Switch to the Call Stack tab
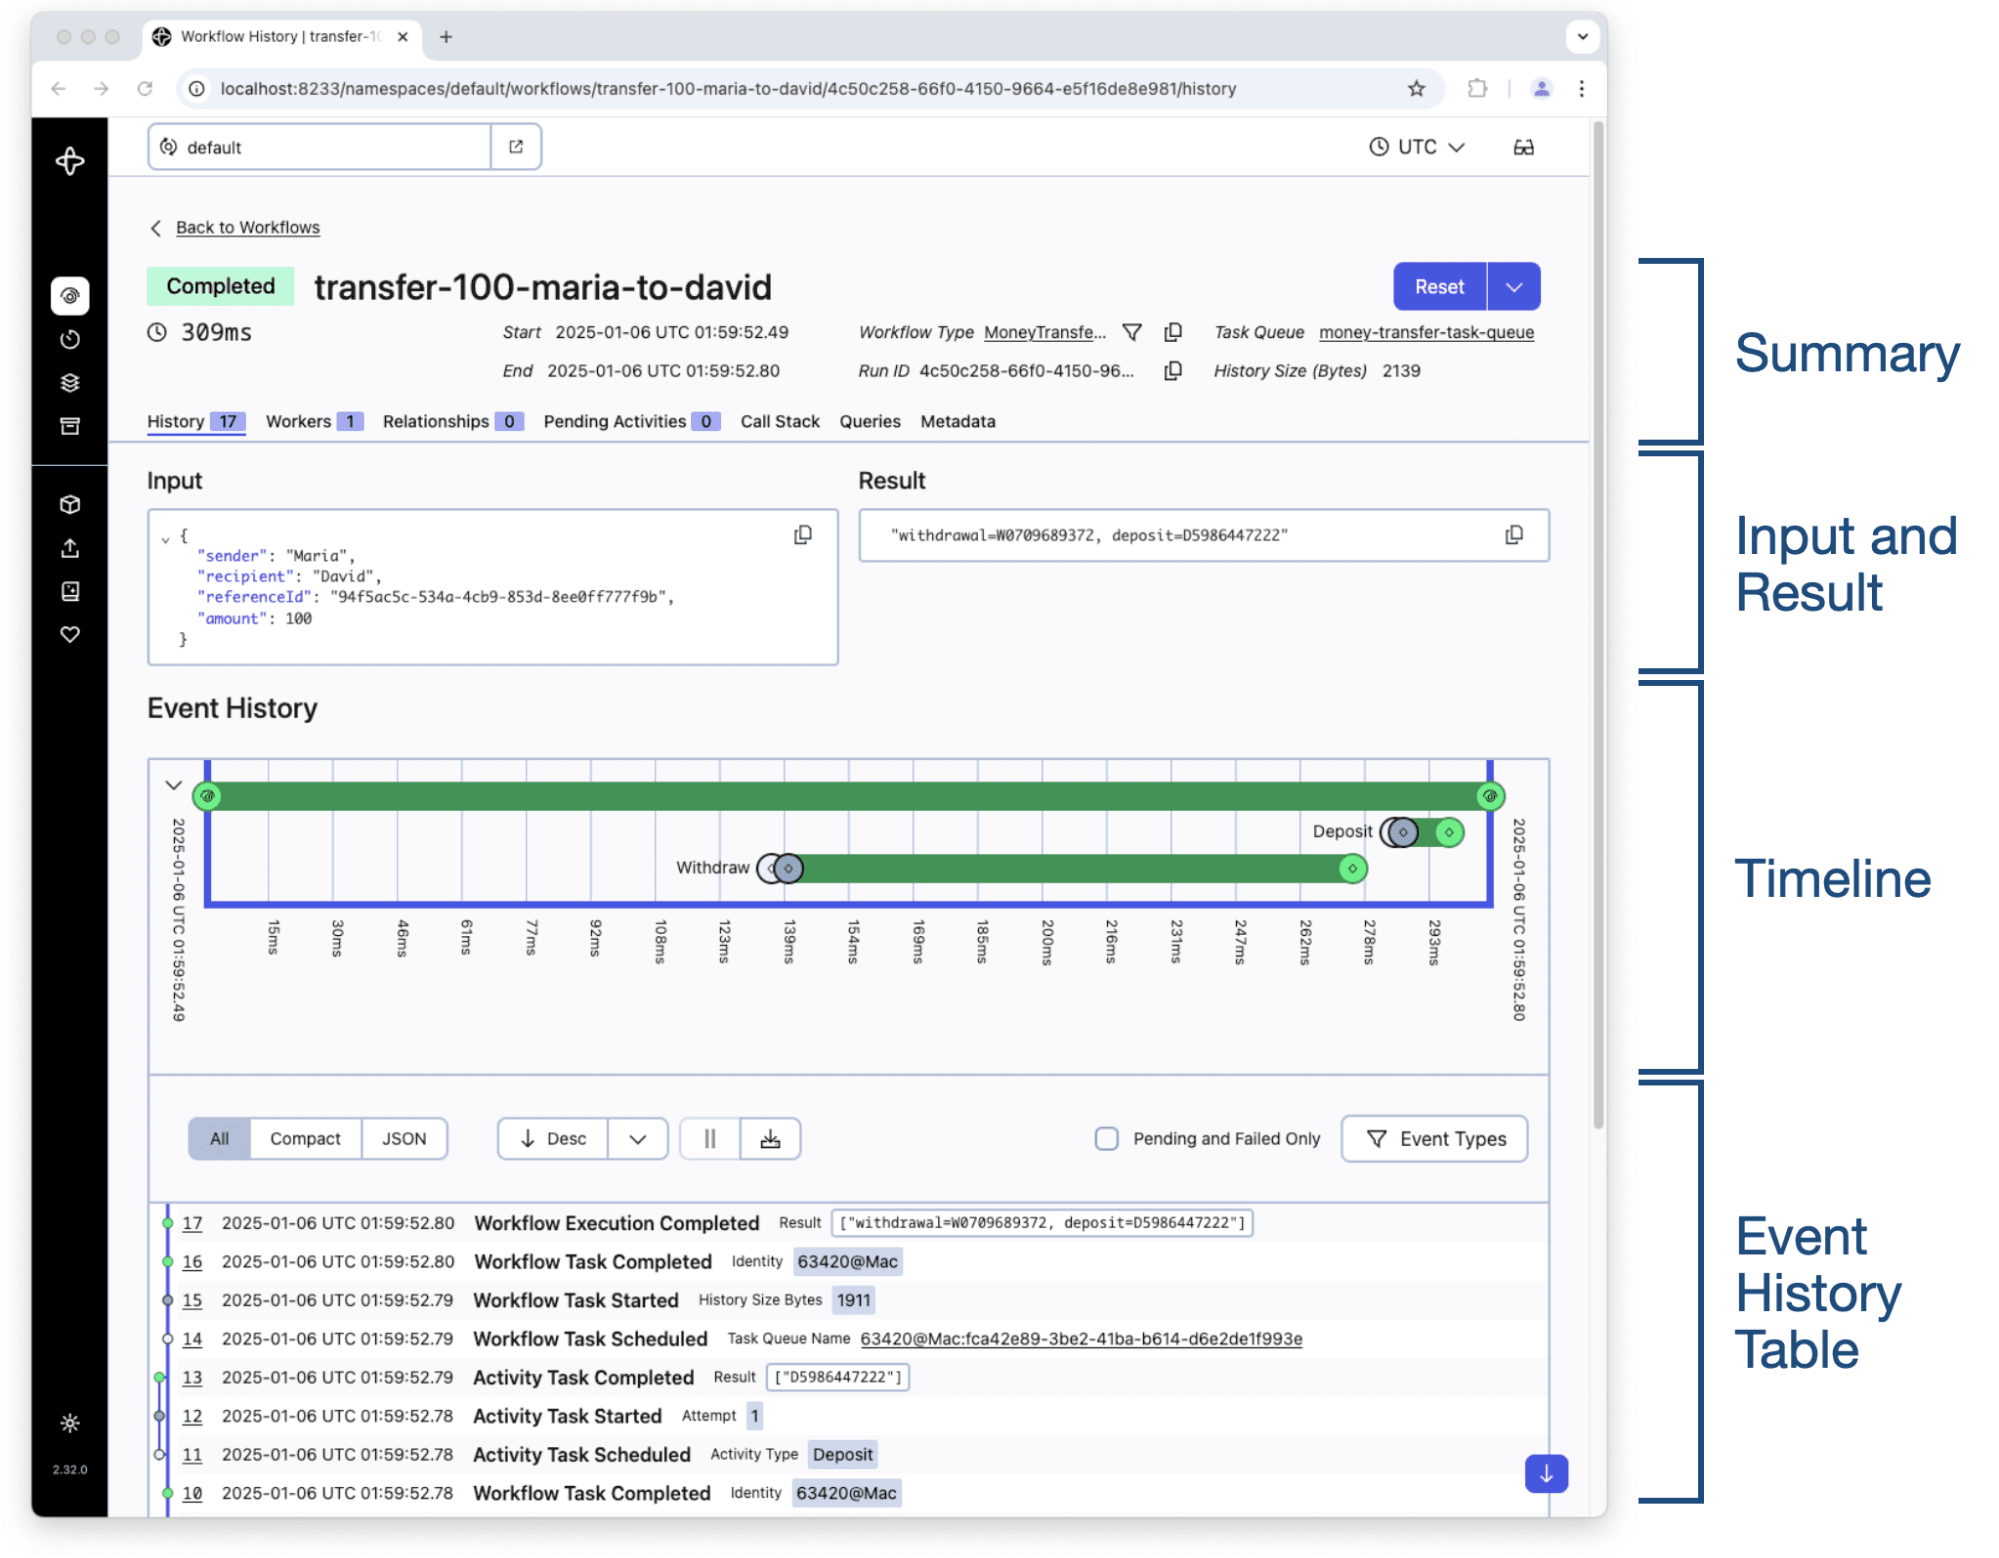Viewport: 1999px width, 1558px height. point(779,421)
